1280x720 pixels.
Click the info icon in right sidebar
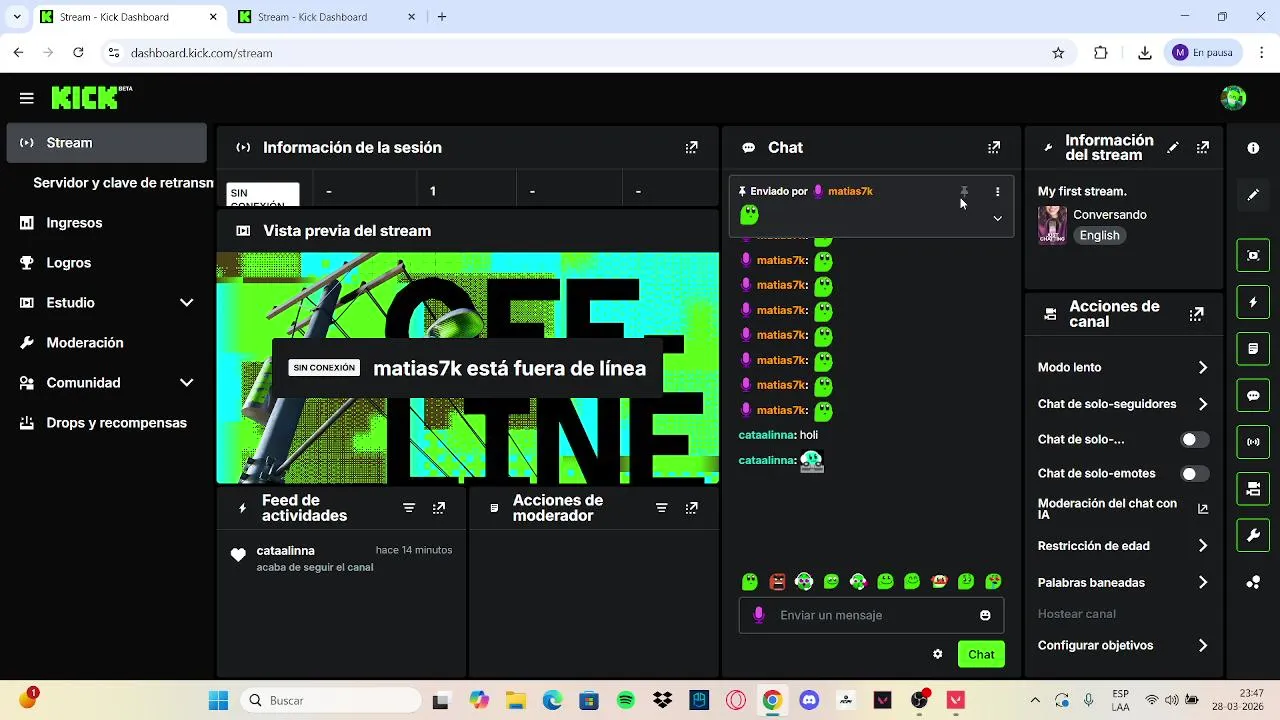coord(1253,148)
